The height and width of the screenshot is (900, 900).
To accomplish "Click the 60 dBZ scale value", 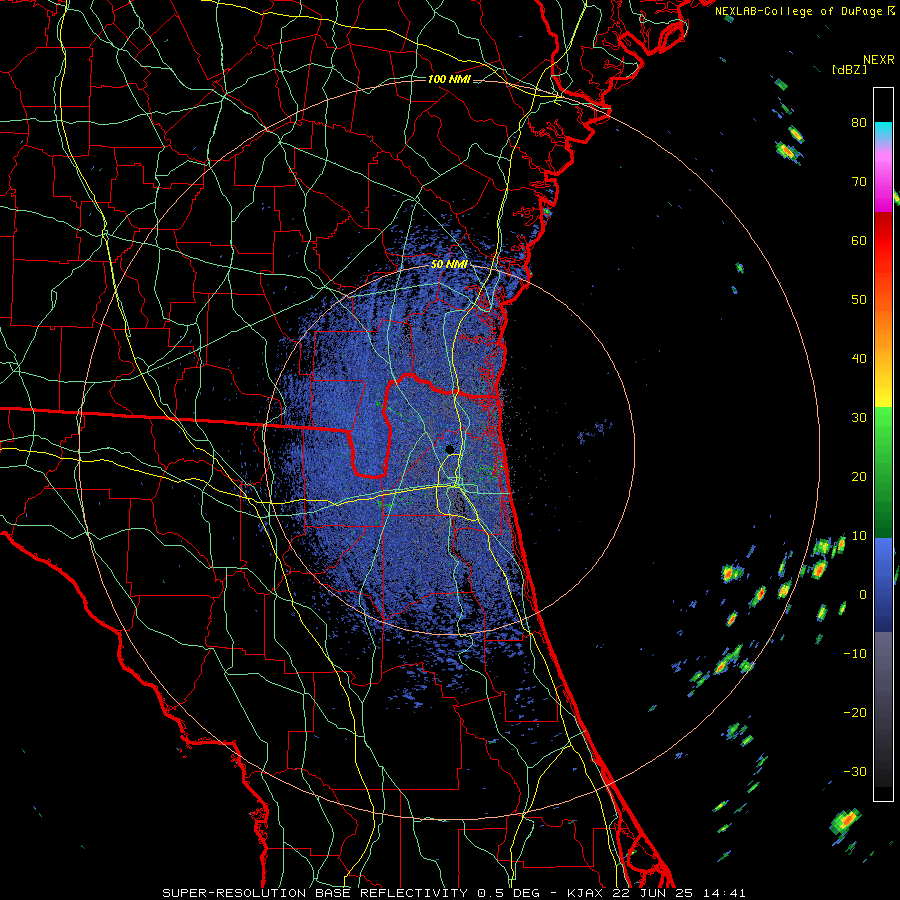I will click(859, 240).
